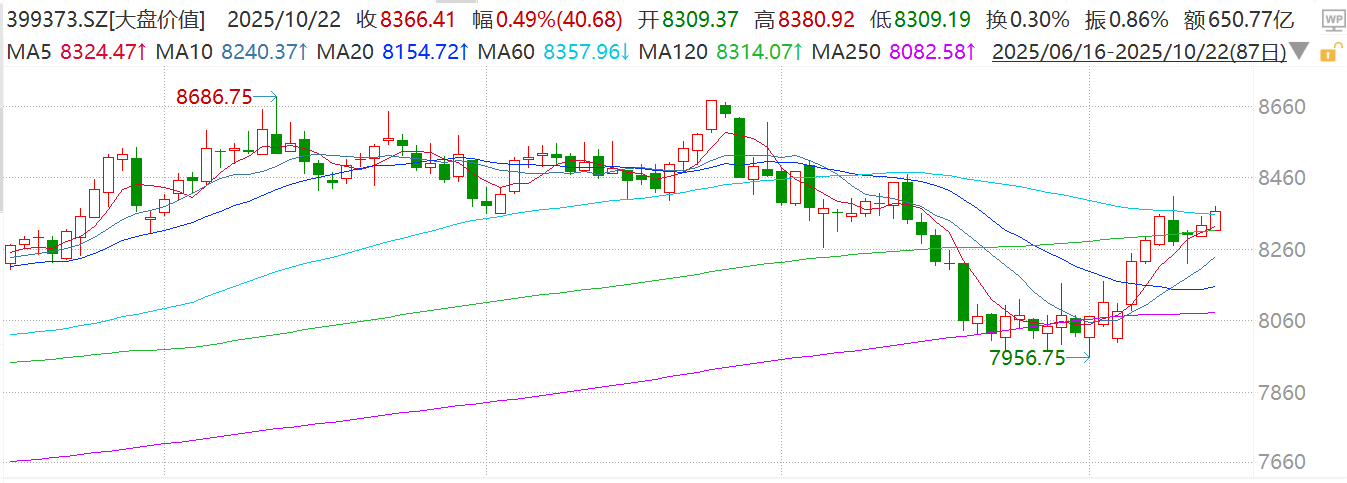Click the 7956.75 low price marker
Image resolution: width=1347 pixels, height=483 pixels.
[x=1027, y=359]
